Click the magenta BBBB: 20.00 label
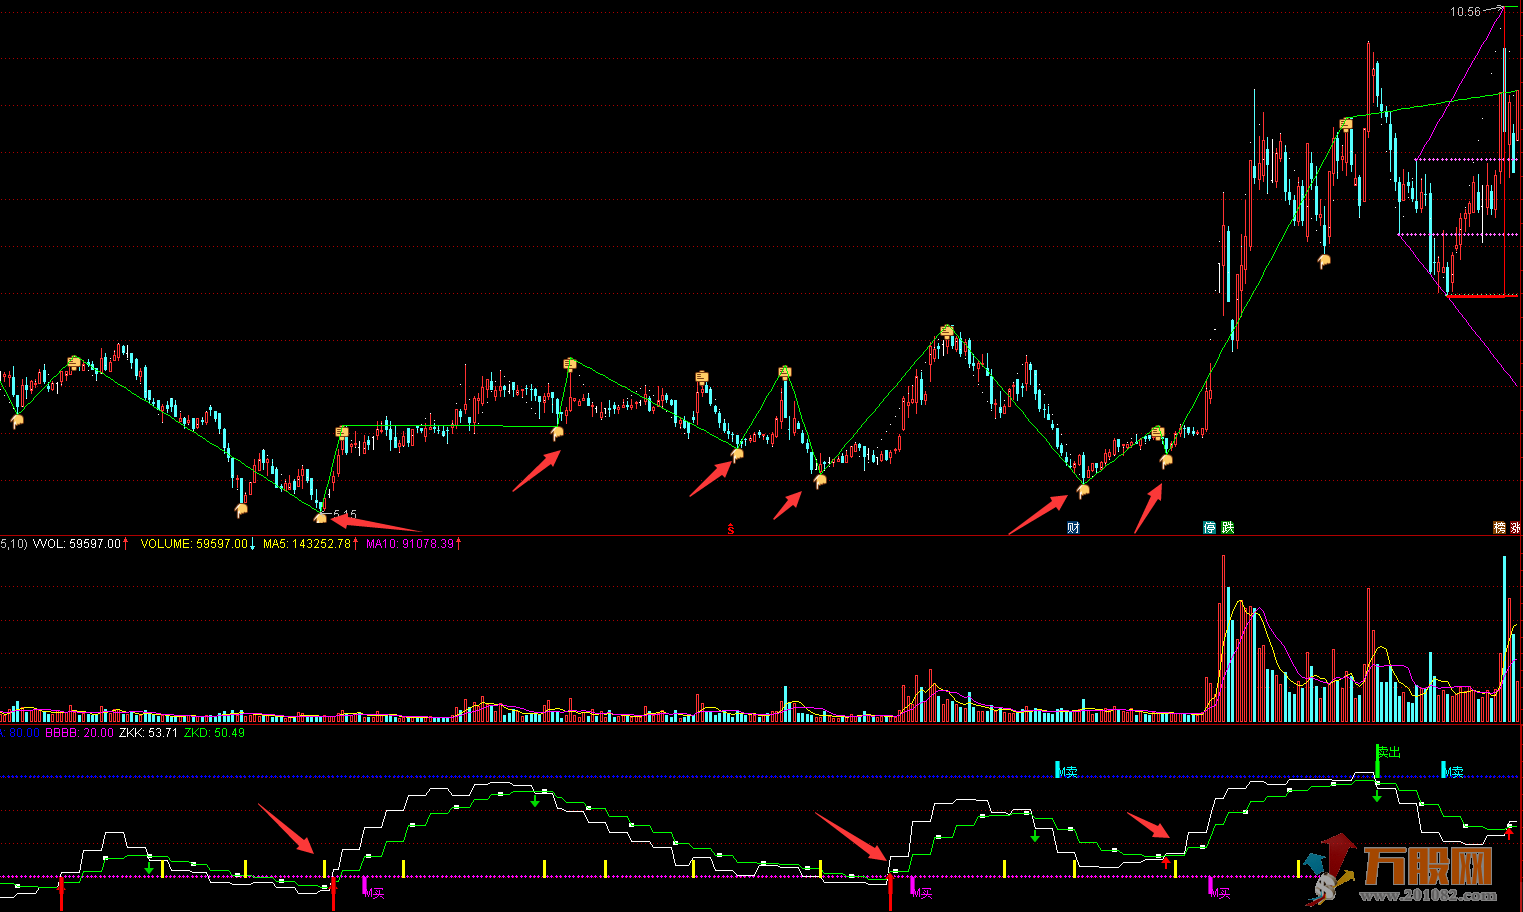The image size is (1523, 912). click(79, 733)
